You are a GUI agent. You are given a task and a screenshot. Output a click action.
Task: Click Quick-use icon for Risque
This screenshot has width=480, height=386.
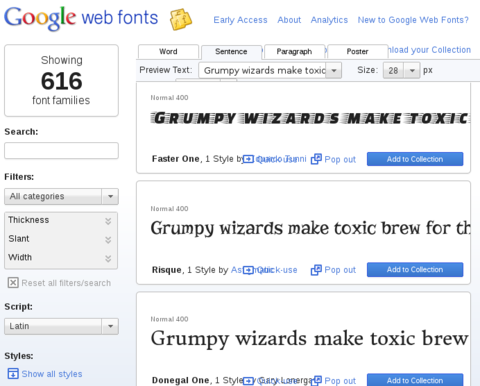click(x=248, y=270)
